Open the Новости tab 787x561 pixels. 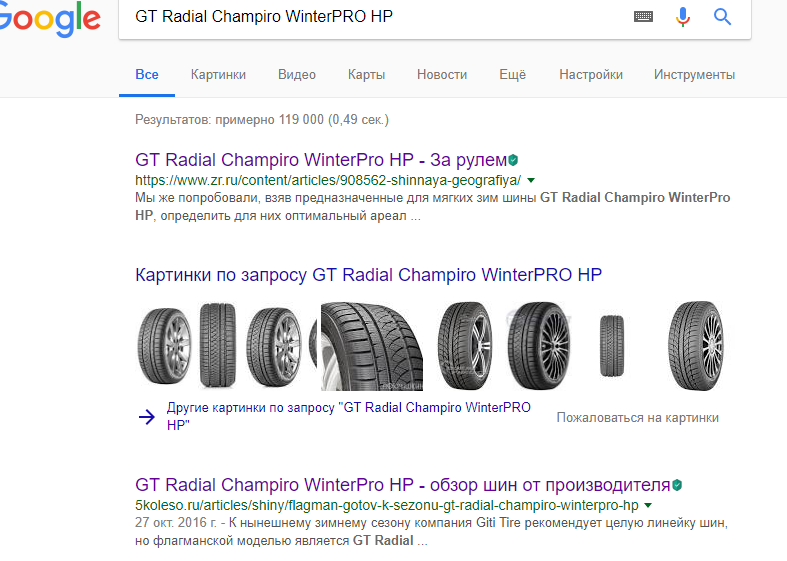point(442,75)
